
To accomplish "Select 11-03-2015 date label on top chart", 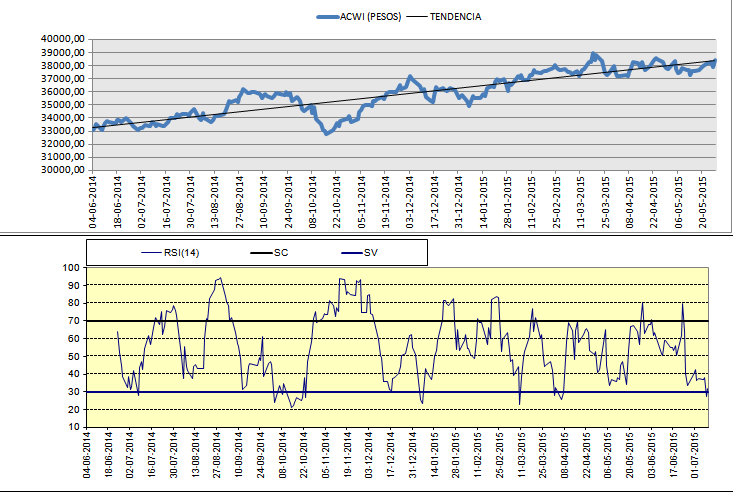I will point(581,202).
